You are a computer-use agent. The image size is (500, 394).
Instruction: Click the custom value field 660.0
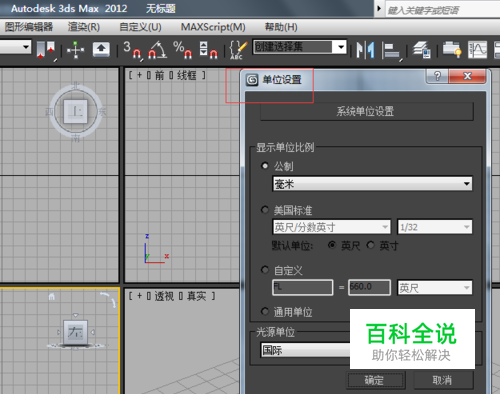tap(370, 287)
